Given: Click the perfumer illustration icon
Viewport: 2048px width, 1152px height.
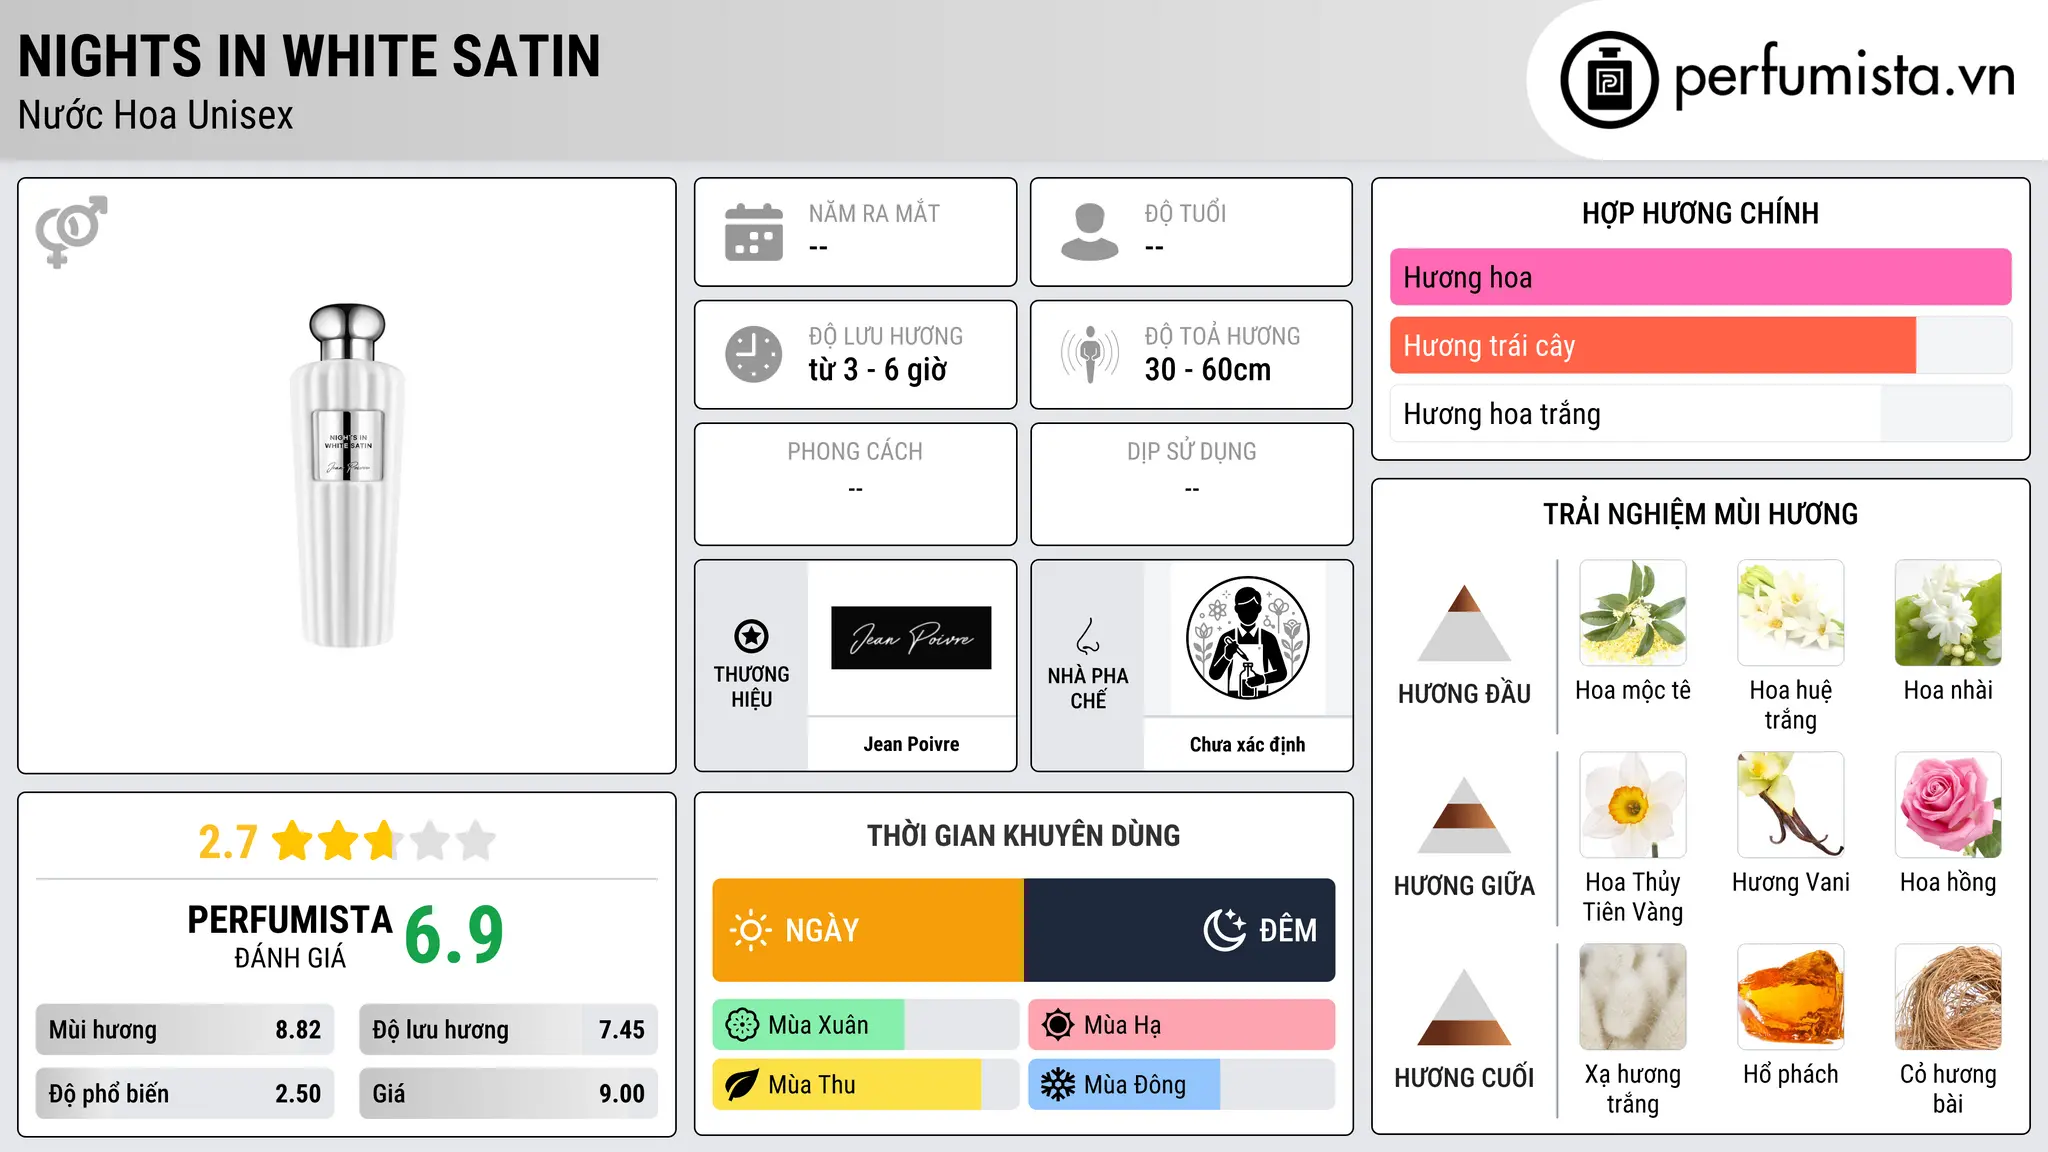Looking at the screenshot, I should pyautogui.click(x=1247, y=638).
